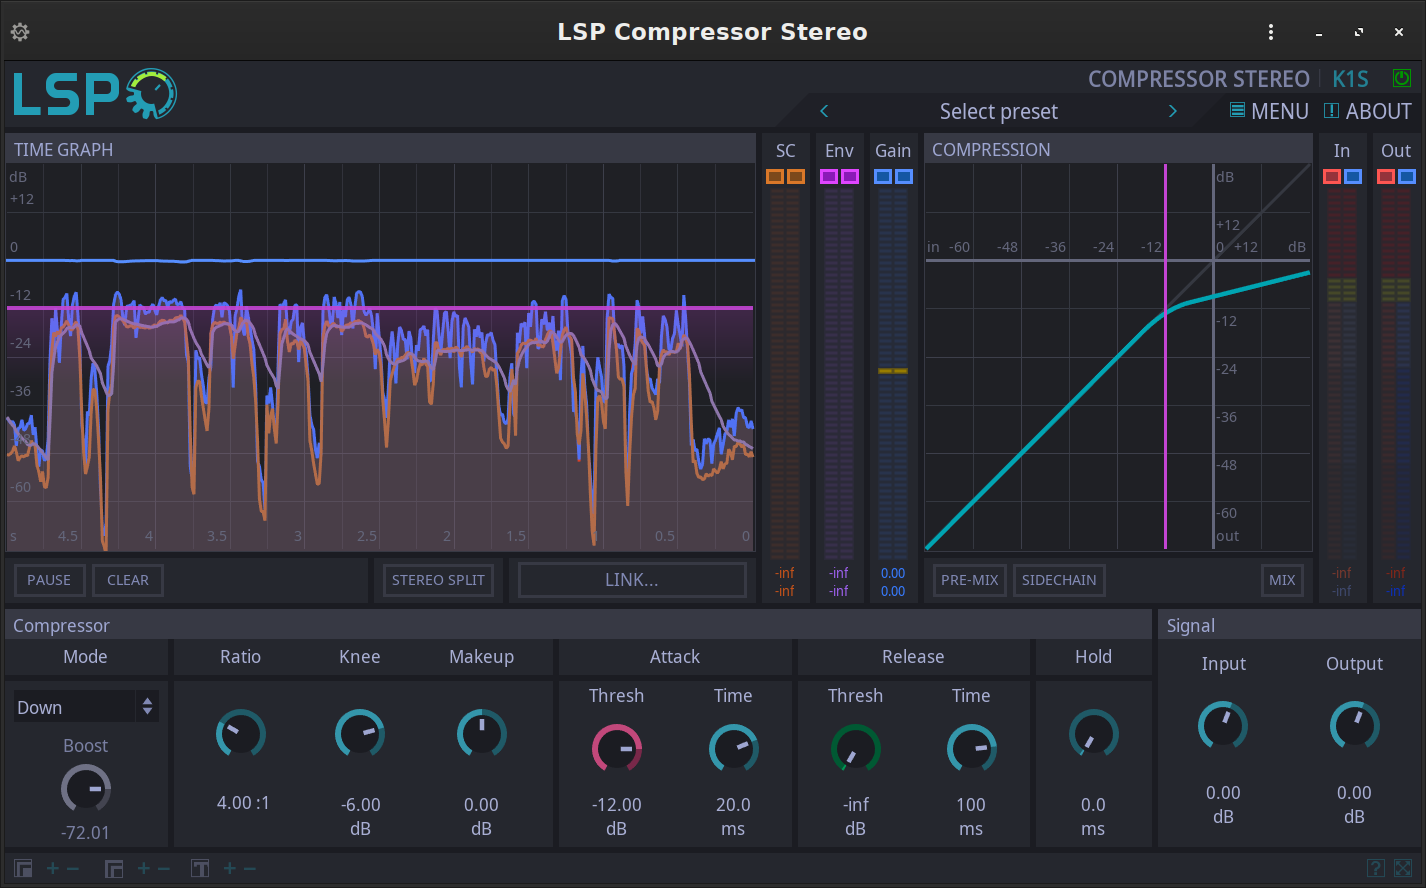The image size is (1426, 888).
Task: Click the SIDECHAIN button
Action: pos(1059,580)
